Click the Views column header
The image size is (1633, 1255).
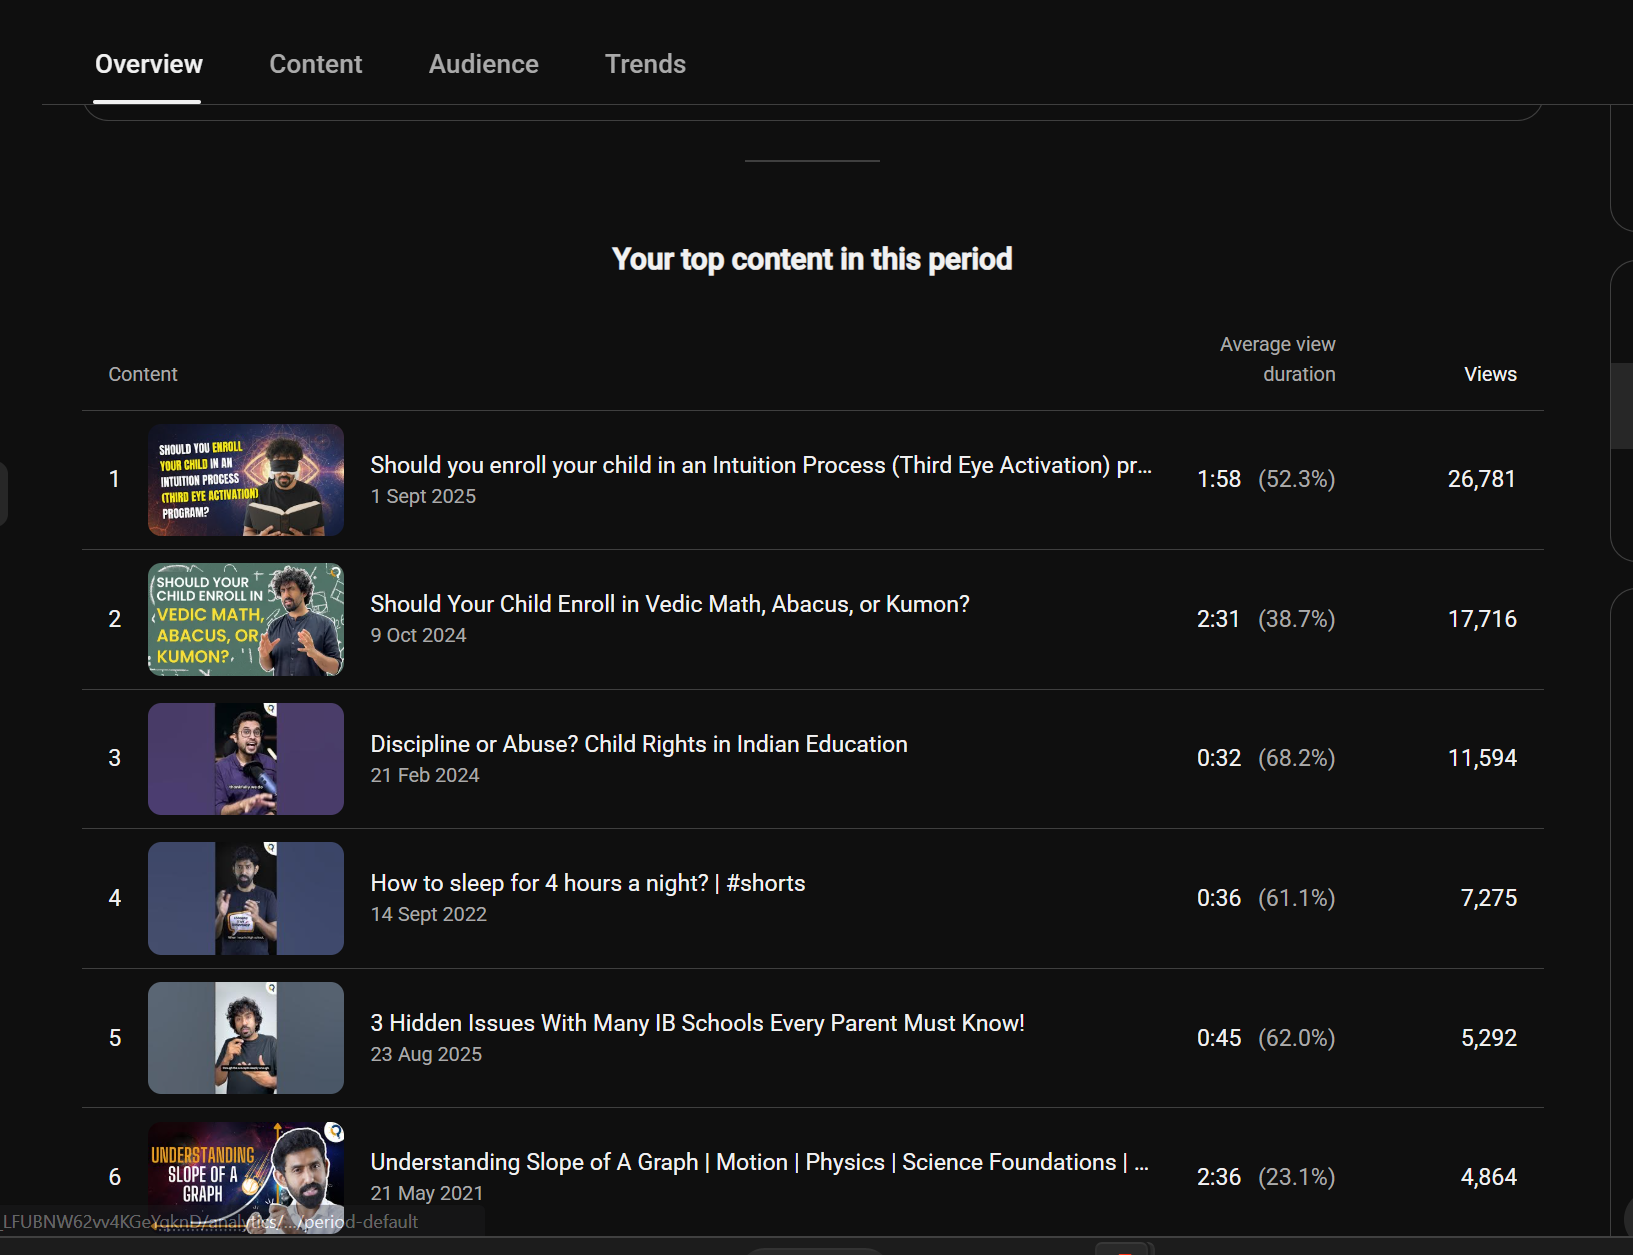point(1490,374)
